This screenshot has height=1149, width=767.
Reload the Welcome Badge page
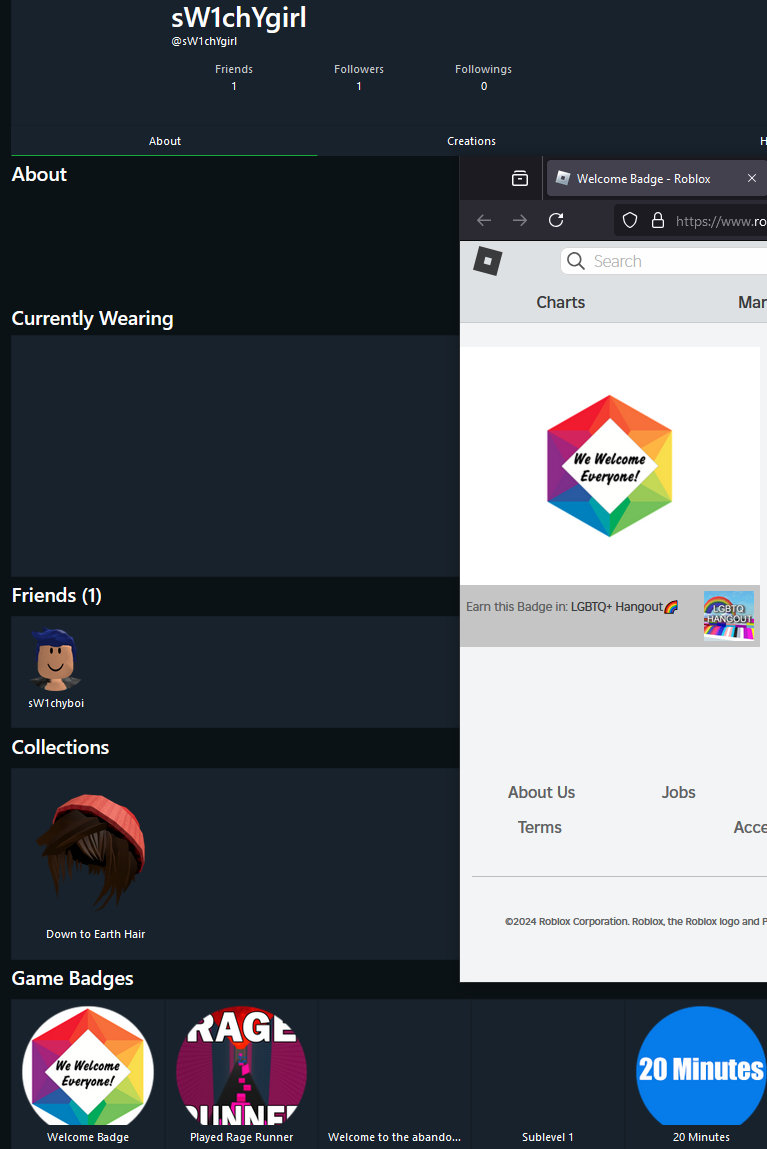(556, 220)
